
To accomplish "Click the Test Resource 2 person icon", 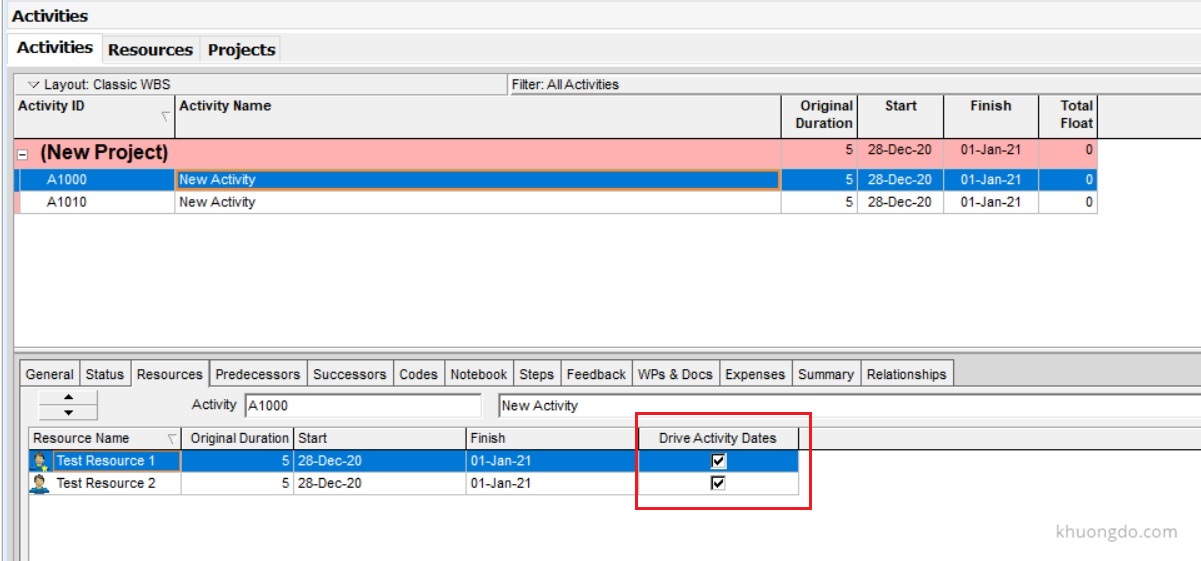I will pos(40,484).
